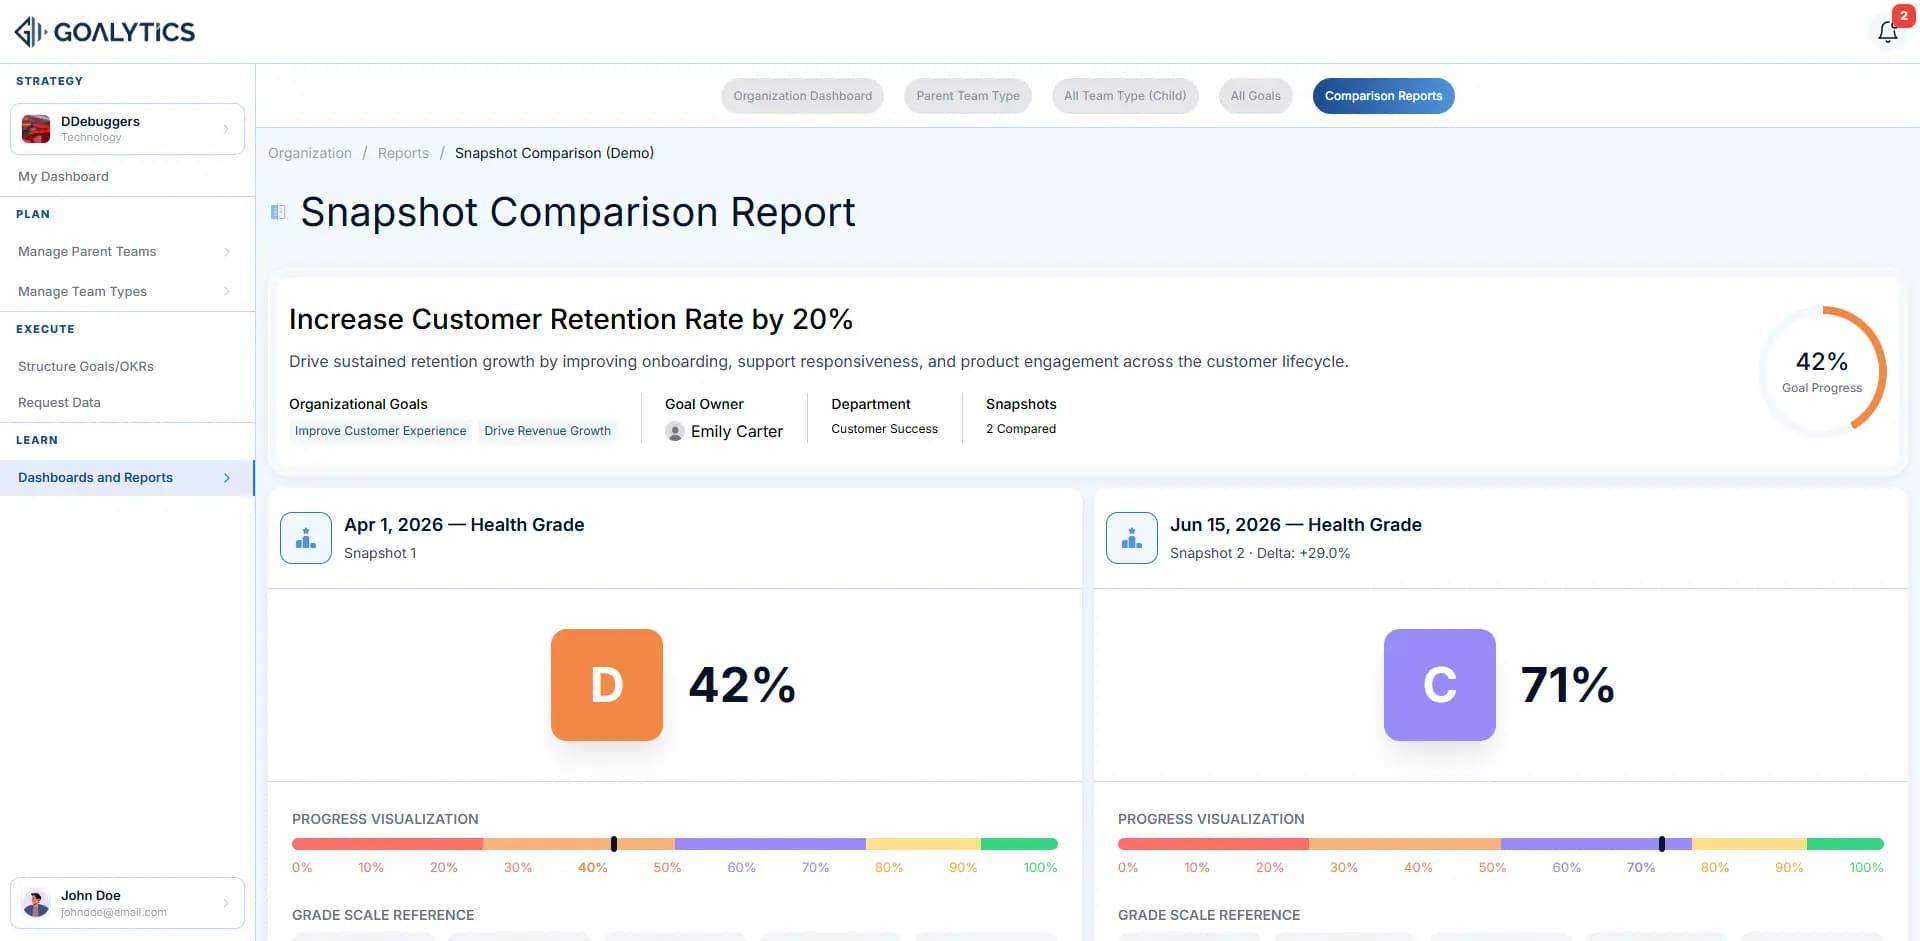Image resolution: width=1920 pixels, height=941 pixels.
Task: Click the 2 Compared snapshots text
Action: click(1021, 429)
